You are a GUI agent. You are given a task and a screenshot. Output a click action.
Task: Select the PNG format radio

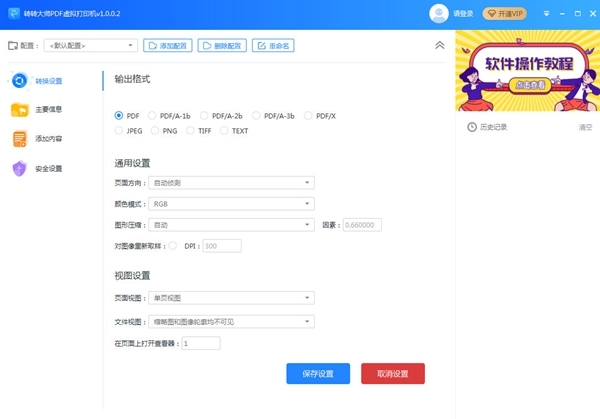point(155,131)
